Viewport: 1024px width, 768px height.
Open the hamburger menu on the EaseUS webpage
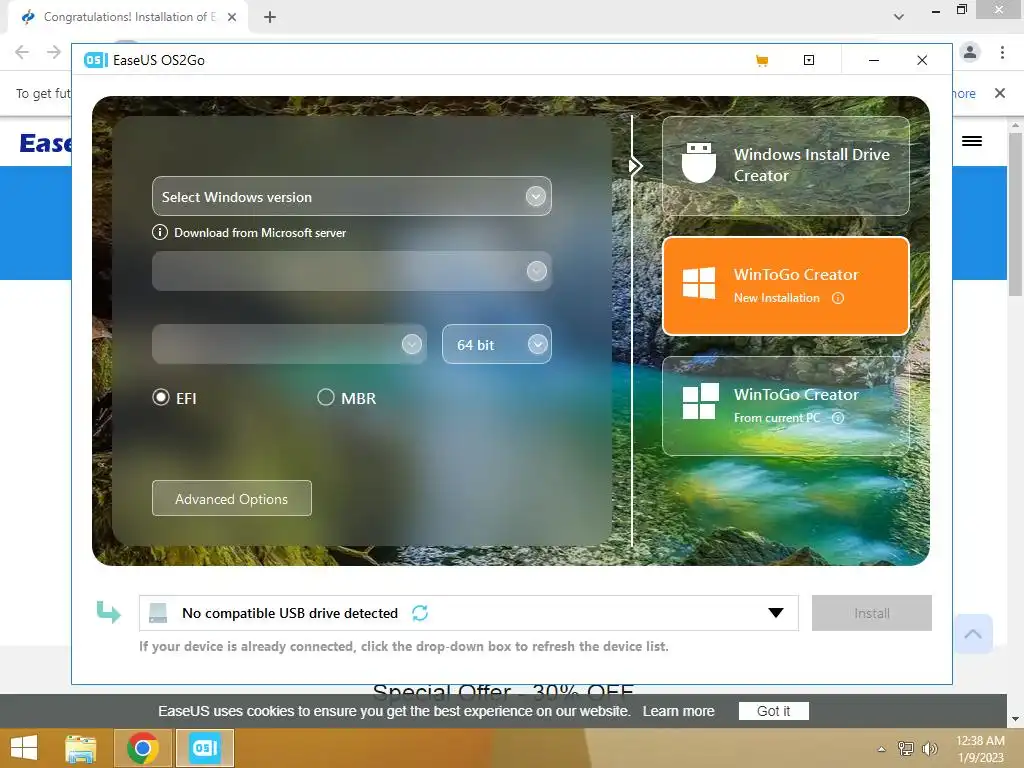click(x=972, y=141)
